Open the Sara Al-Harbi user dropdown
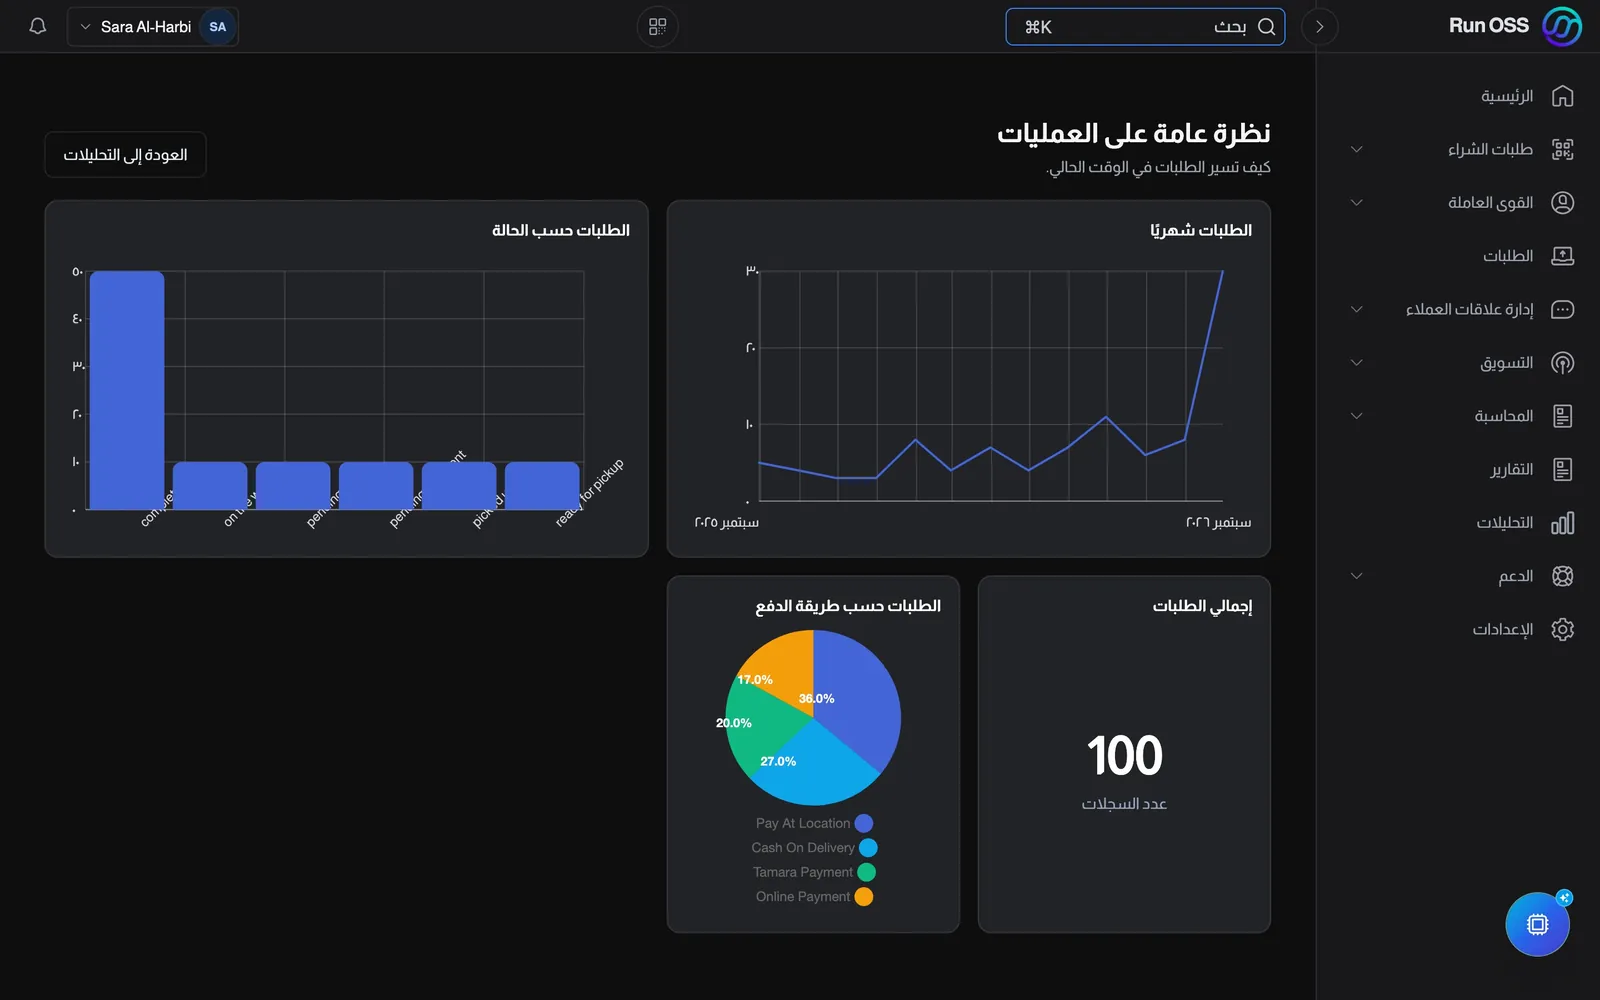This screenshot has height=1000, width=1600. coord(153,27)
